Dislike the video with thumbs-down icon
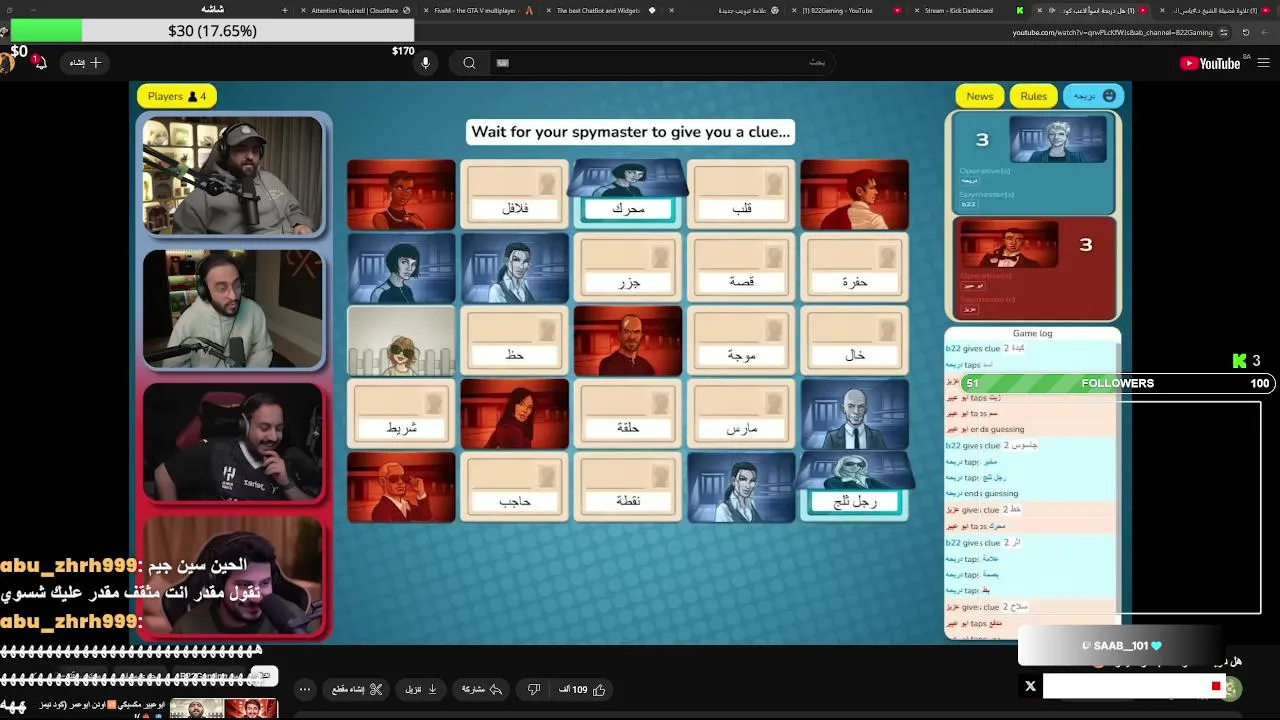Viewport: 1280px width, 720px height. click(534, 689)
